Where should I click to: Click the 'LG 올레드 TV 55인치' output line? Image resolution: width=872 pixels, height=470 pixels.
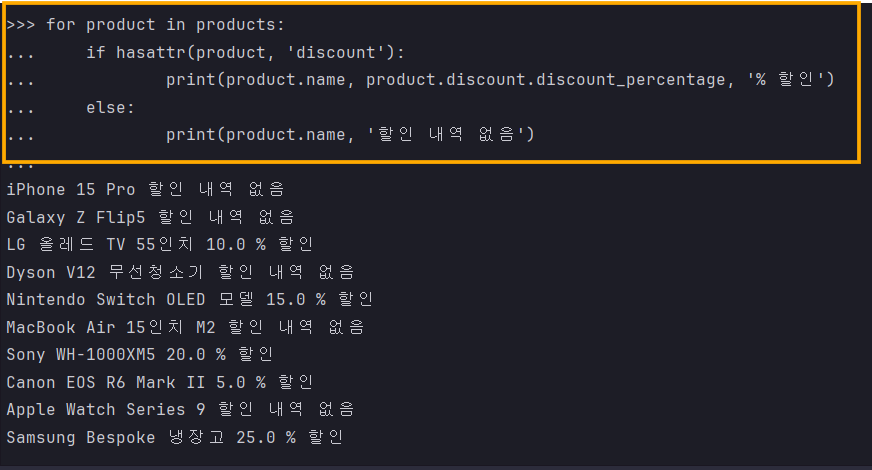click(x=160, y=244)
